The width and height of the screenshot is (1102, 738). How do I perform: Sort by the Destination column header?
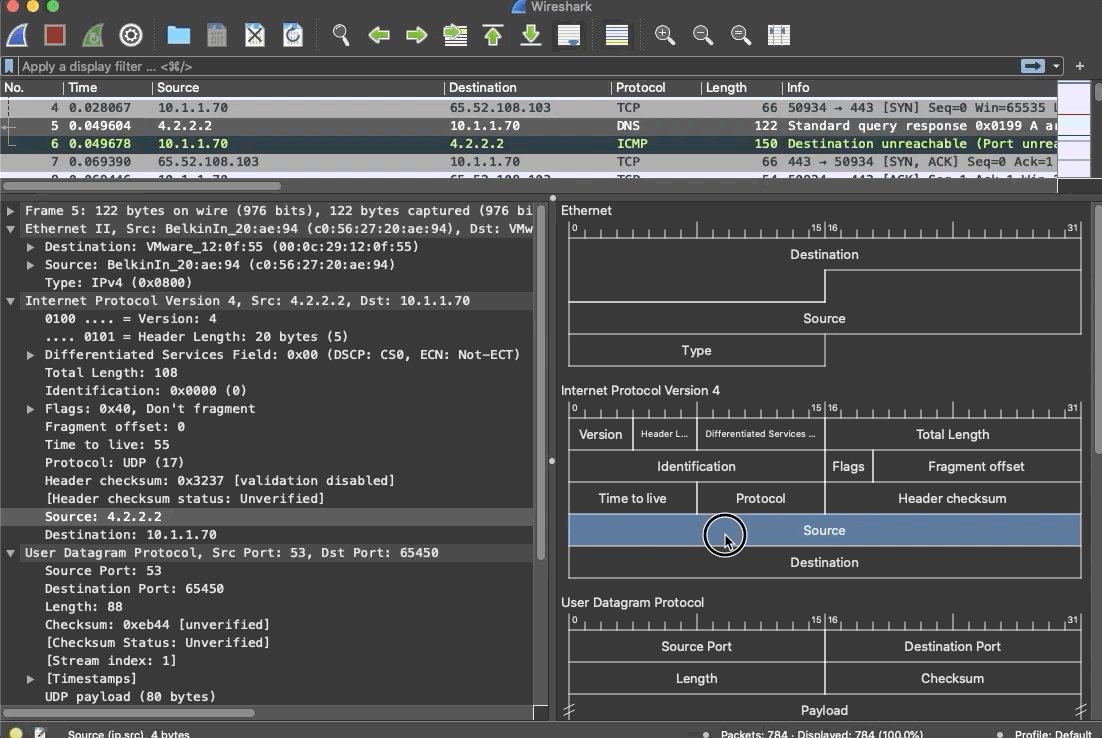click(x=527, y=88)
